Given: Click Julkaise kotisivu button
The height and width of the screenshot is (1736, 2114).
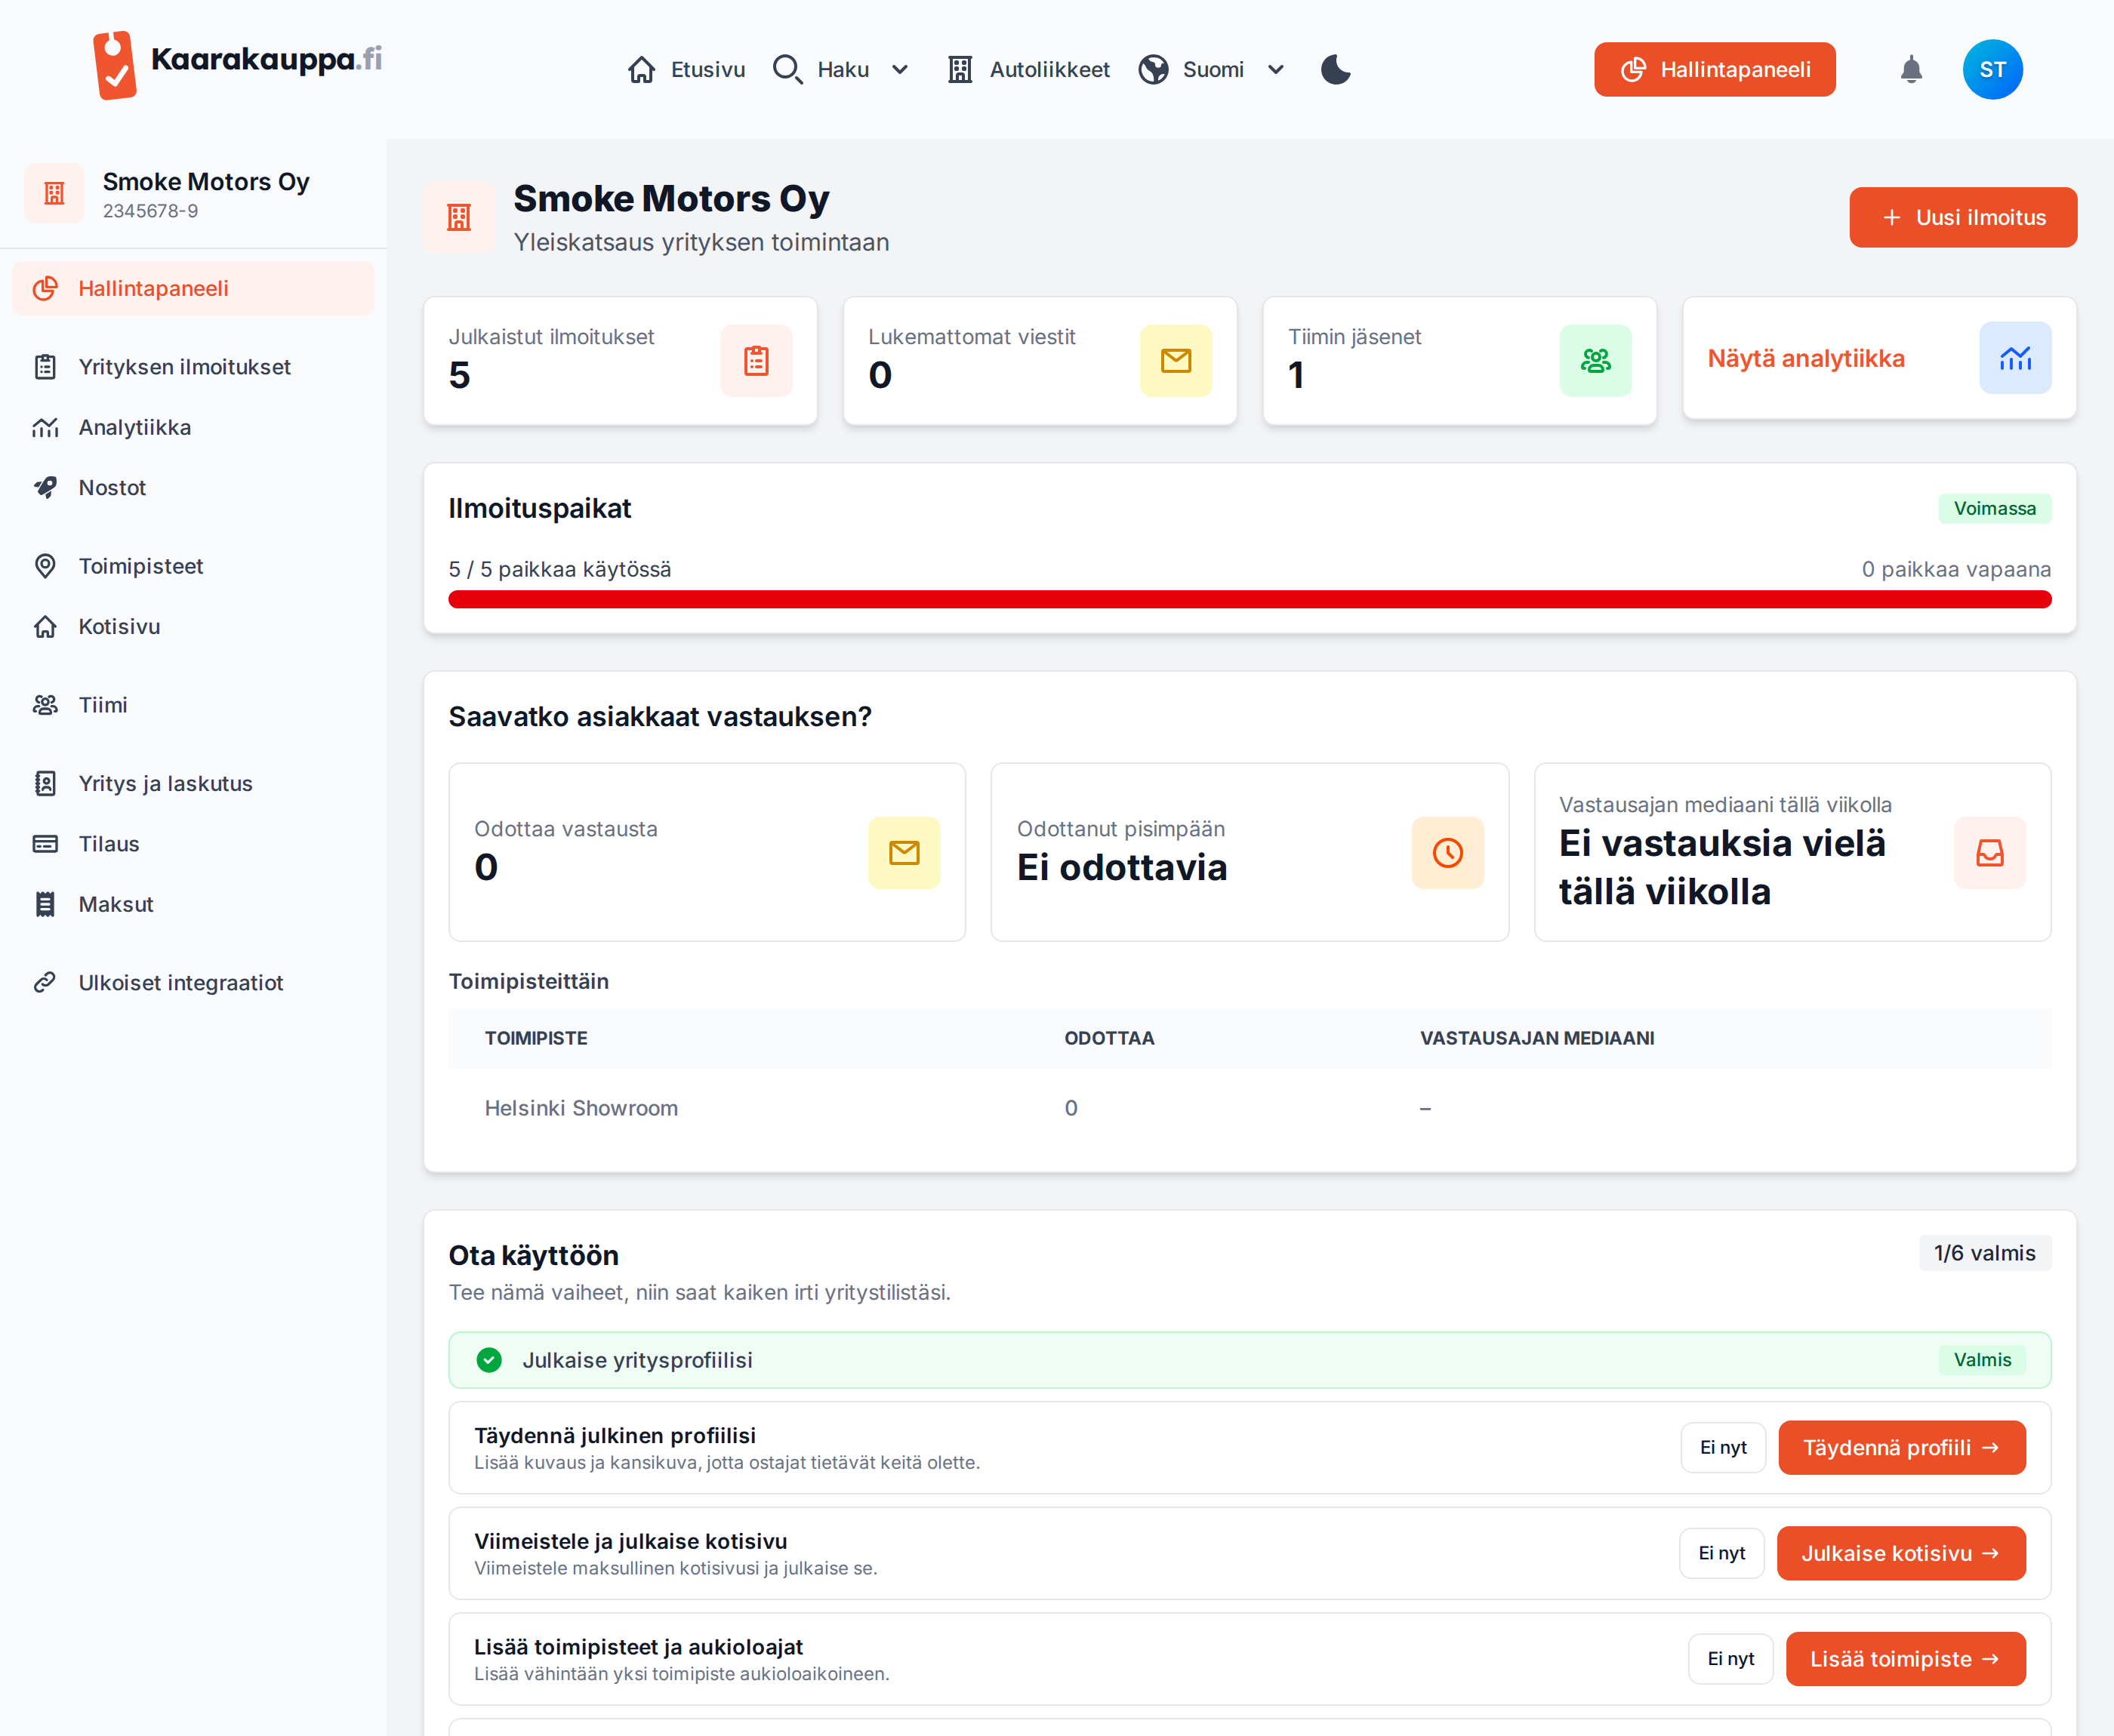Looking at the screenshot, I should pyautogui.click(x=1900, y=1553).
